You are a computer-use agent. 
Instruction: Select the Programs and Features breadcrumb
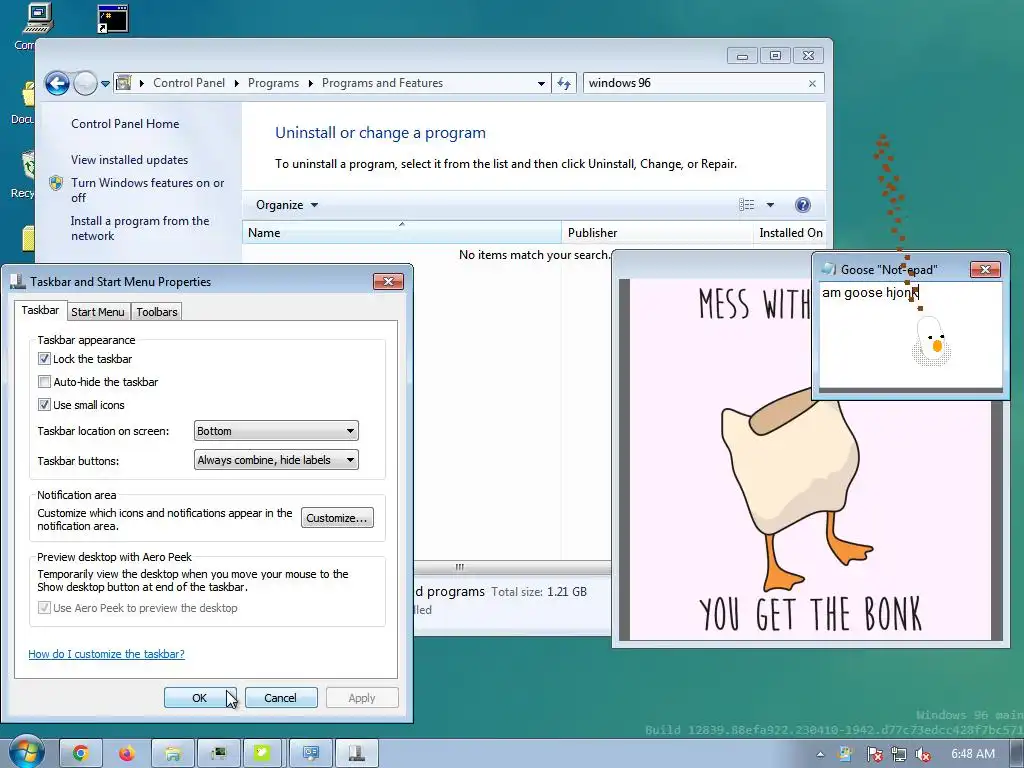coord(382,83)
